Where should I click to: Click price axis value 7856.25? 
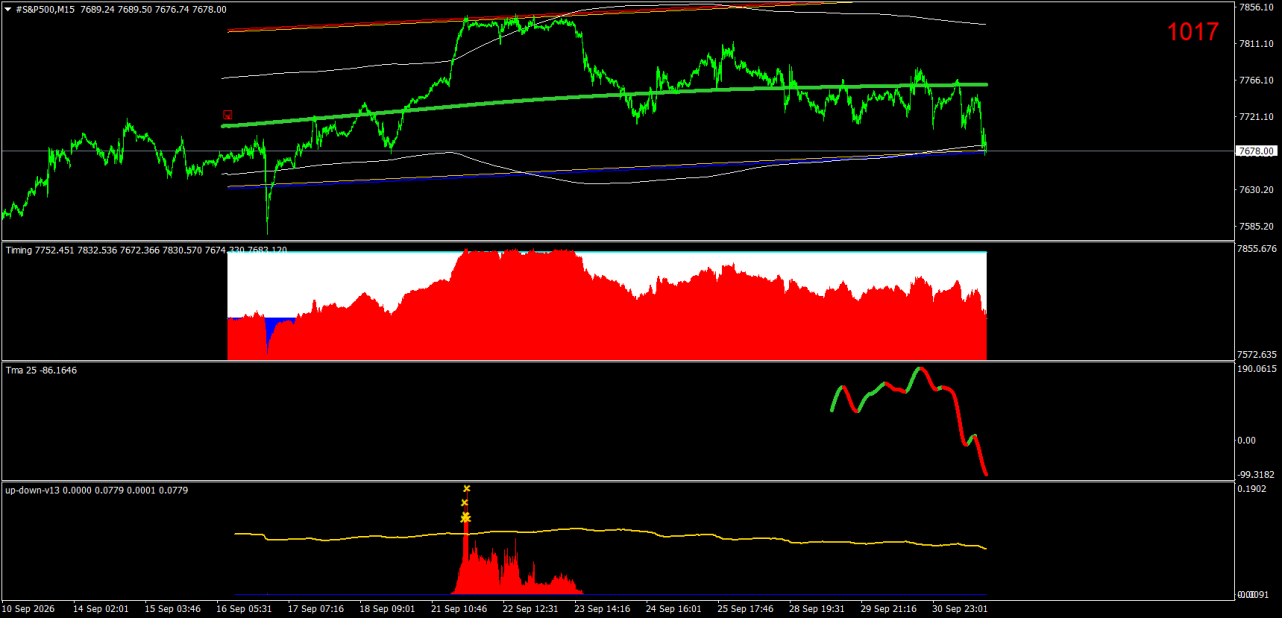tap(1255, 7)
